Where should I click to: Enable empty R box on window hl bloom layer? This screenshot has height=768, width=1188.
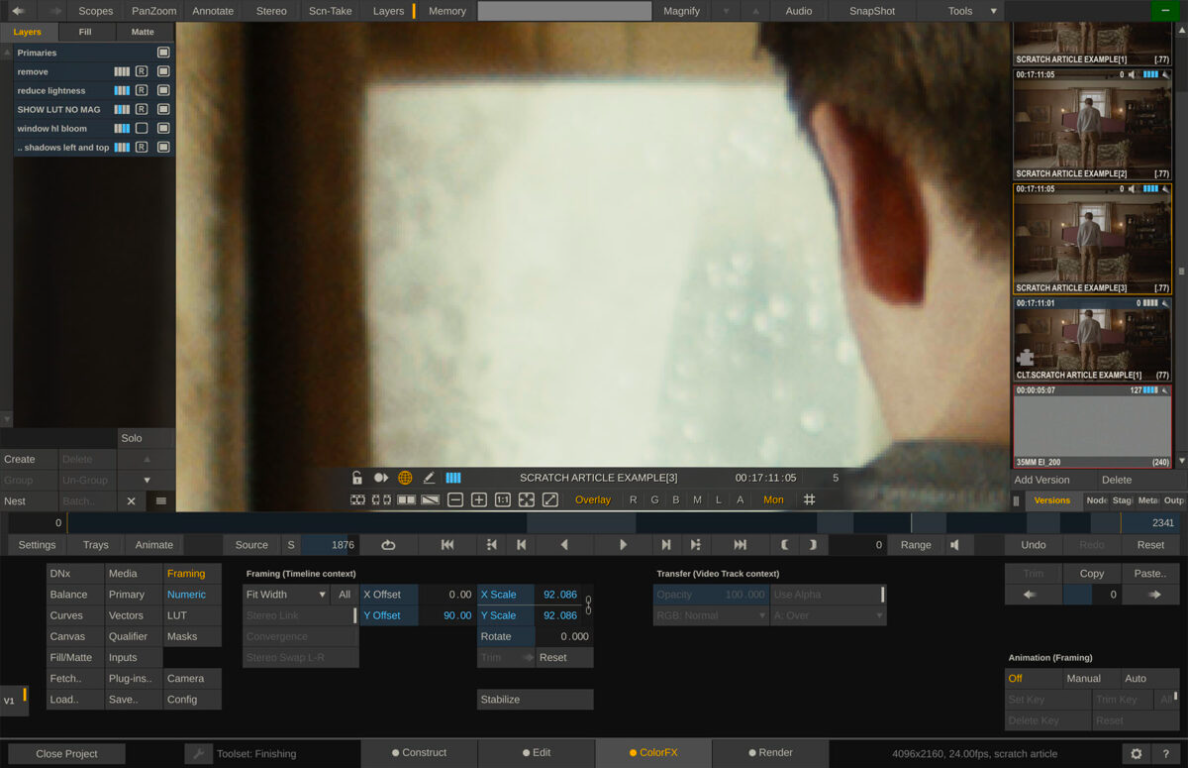[x=142, y=128]
